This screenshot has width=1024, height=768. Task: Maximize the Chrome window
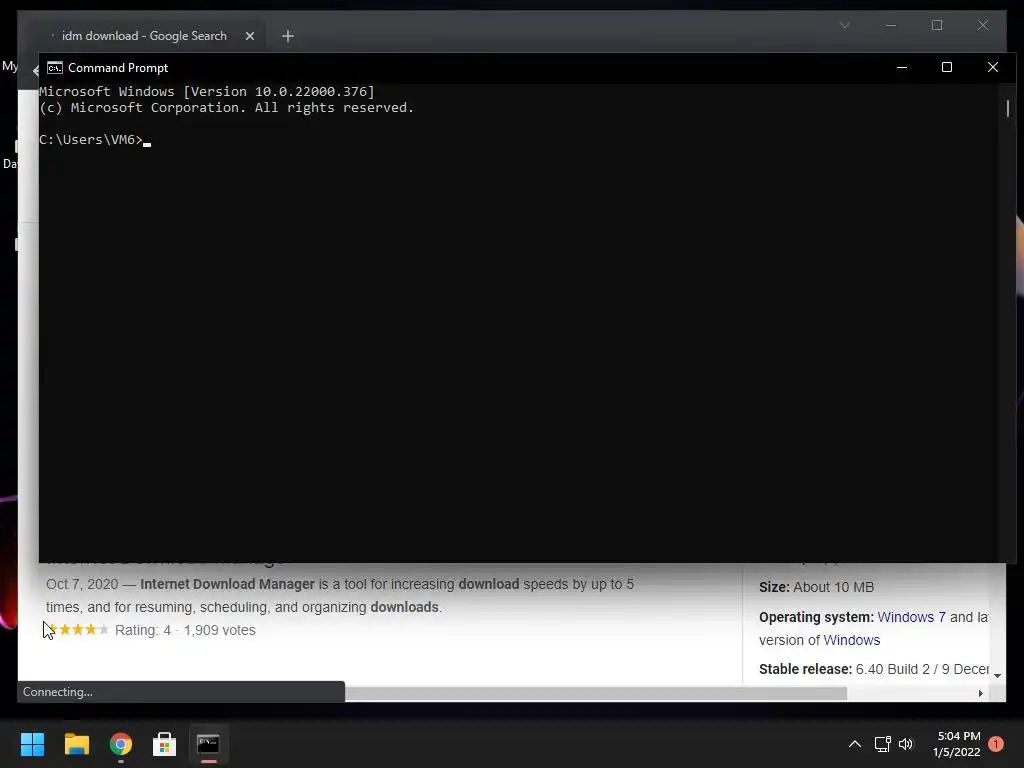(x=937, y=25)
